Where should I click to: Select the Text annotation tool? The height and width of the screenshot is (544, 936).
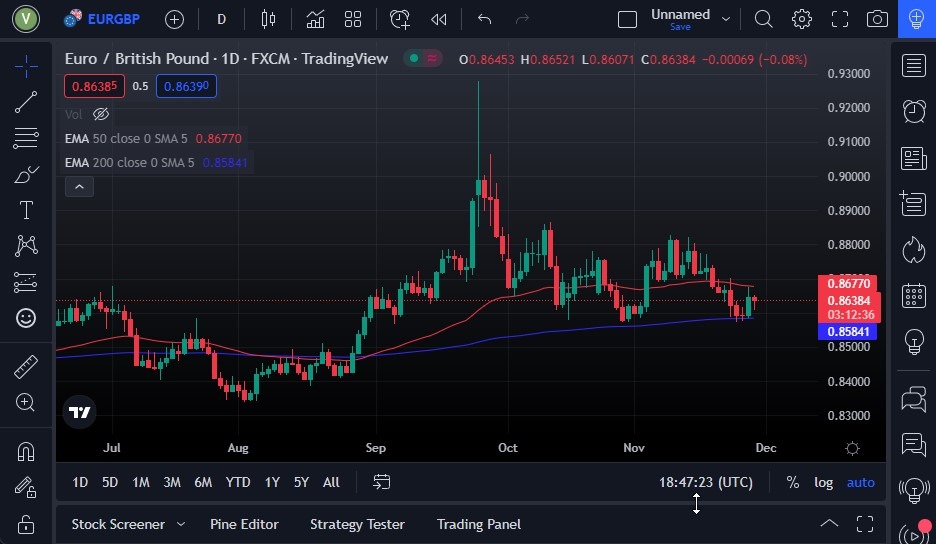pos(26,210)
